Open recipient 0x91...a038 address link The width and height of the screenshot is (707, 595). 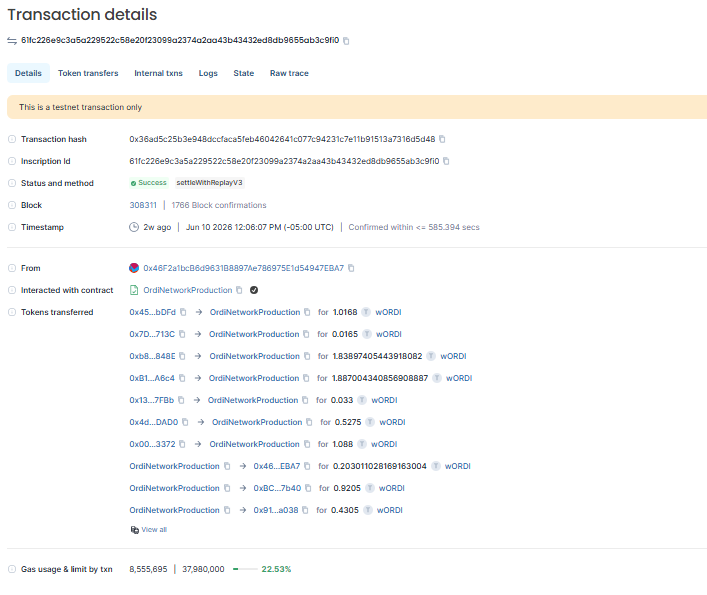coord(275,510)
